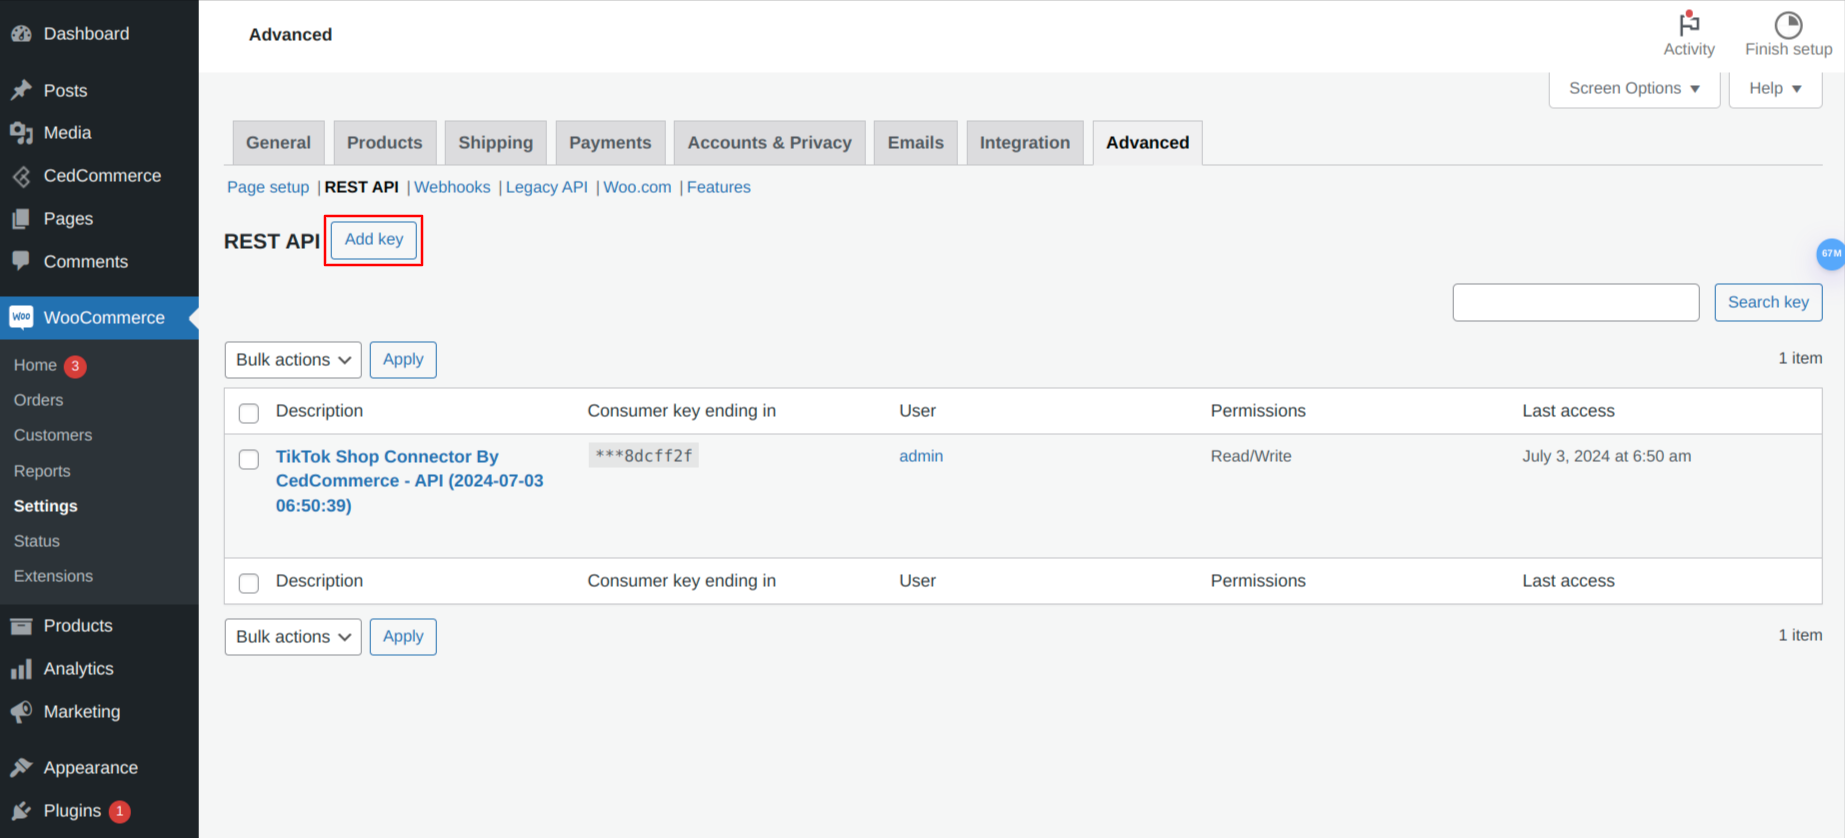The width and height of the screenshot is (1845, 838).
Task: Click the Add key button
Action: (x=374, y=240)
